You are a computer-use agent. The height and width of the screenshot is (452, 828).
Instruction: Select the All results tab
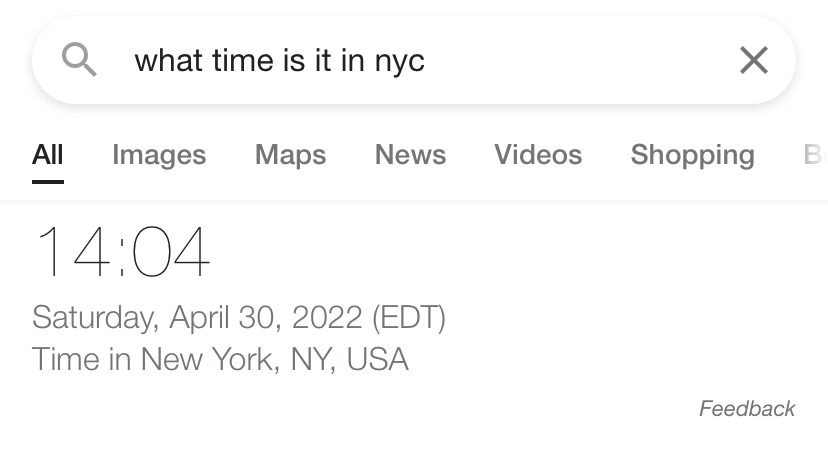(x=47, y=155)
